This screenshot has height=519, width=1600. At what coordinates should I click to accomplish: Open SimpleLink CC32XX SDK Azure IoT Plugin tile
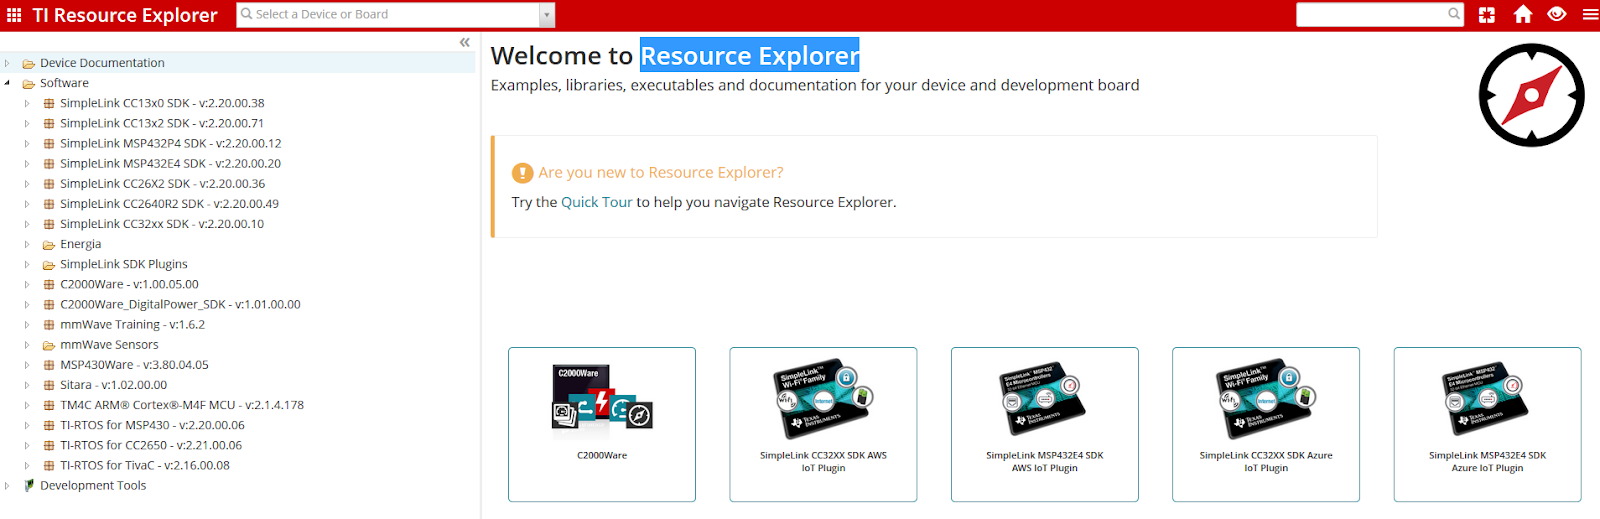pos(1266,424)
